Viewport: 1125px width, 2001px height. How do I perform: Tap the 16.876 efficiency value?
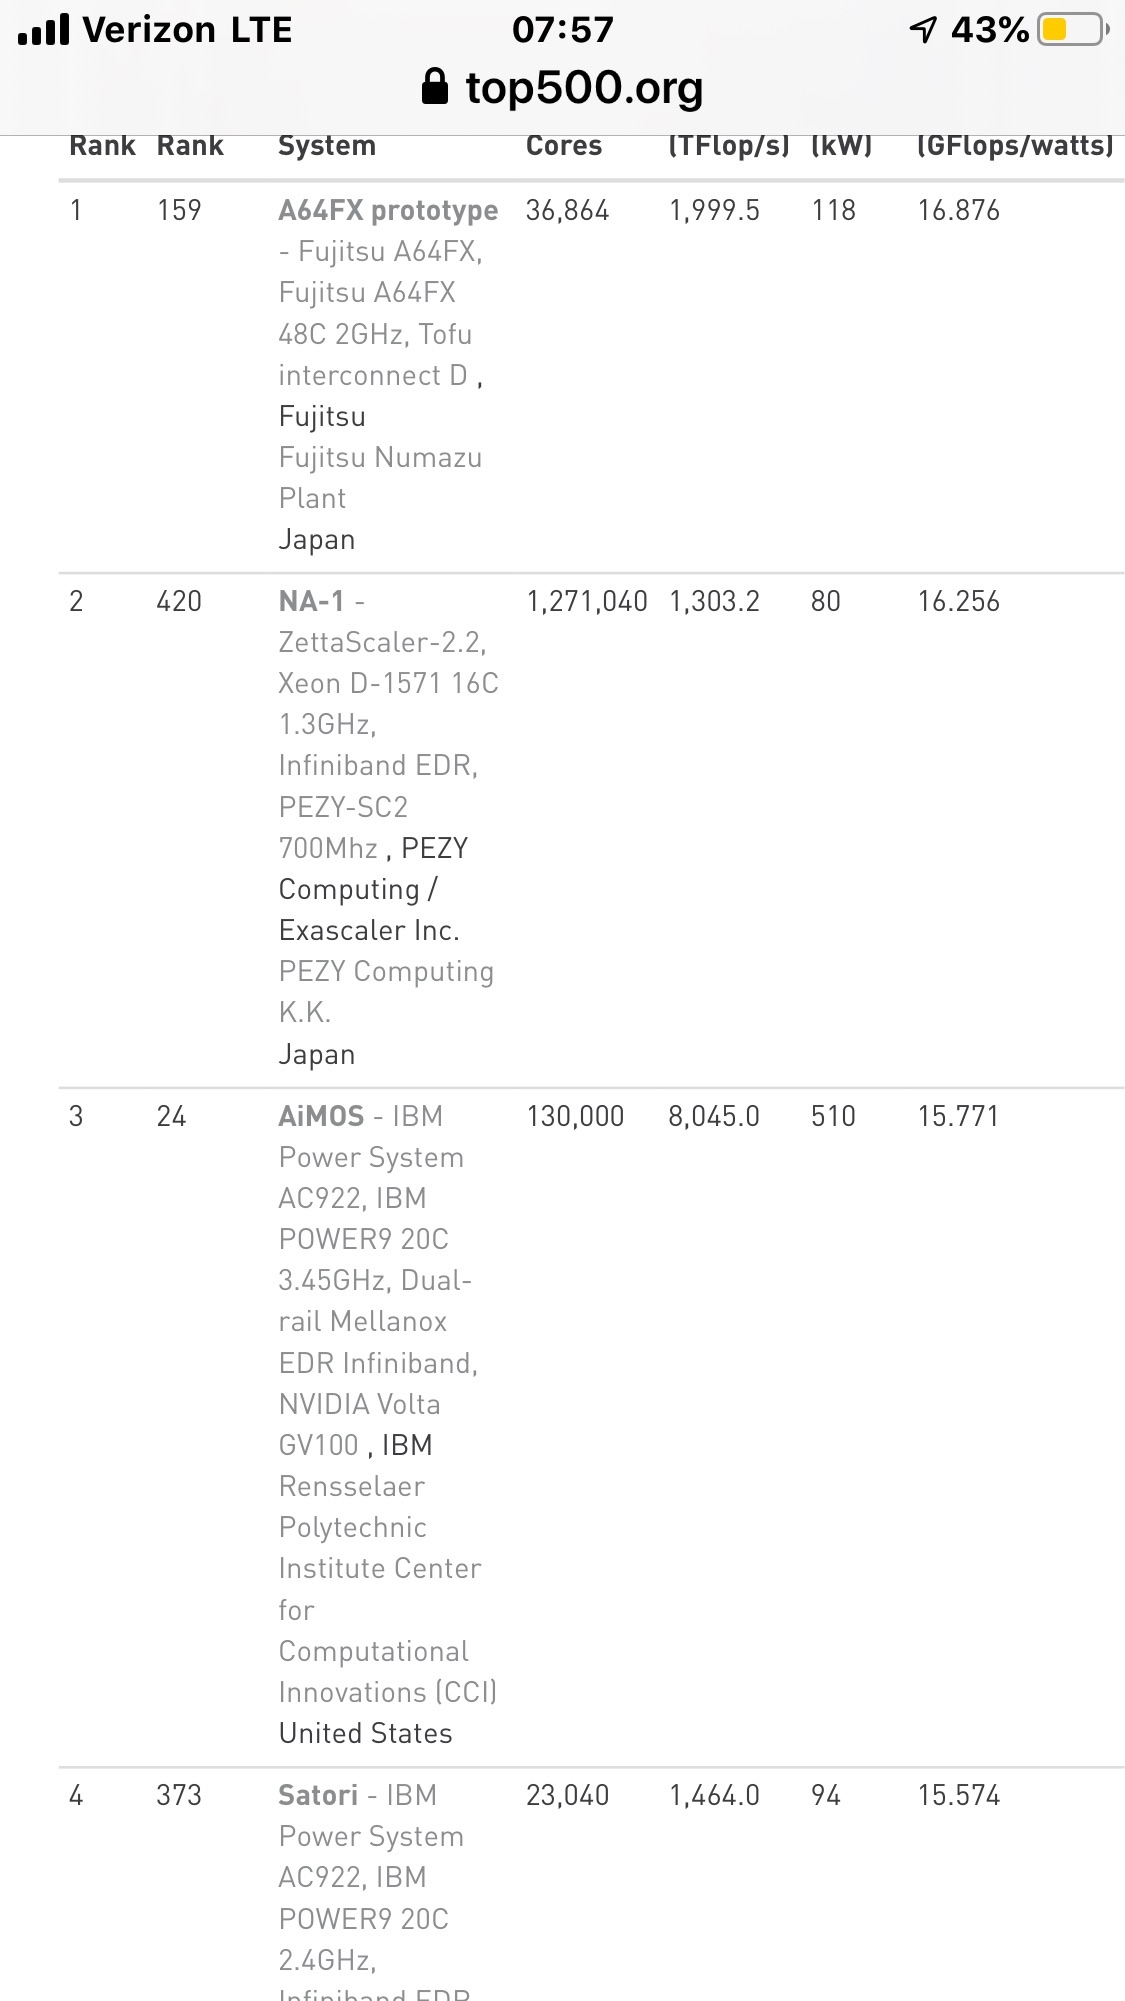pos(959,210)
